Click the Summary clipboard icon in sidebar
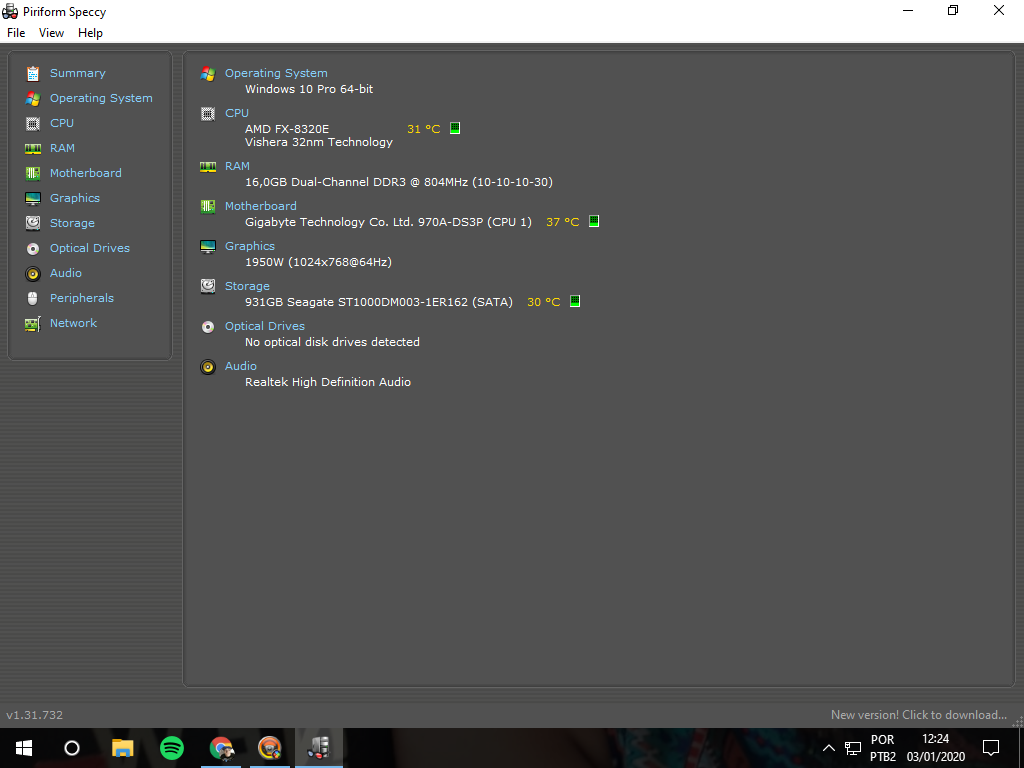The width and height of the screenshot is (1024, 768). (x=33, y=73)
